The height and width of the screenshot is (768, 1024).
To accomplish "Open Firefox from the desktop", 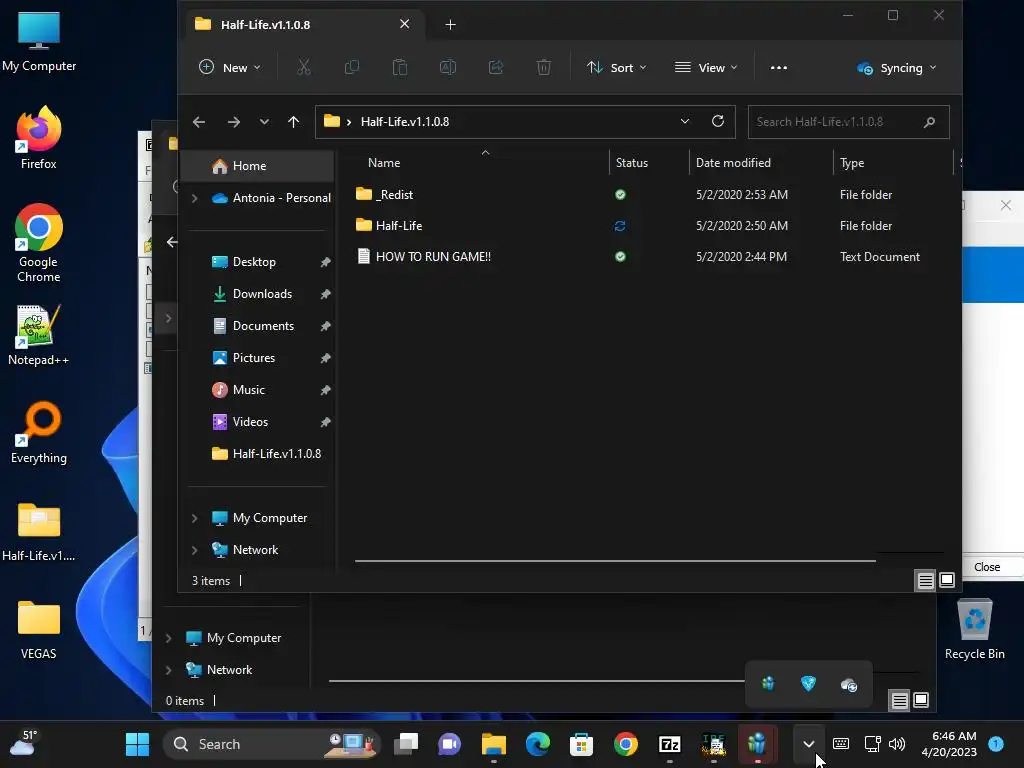I will tap(39, 138).
